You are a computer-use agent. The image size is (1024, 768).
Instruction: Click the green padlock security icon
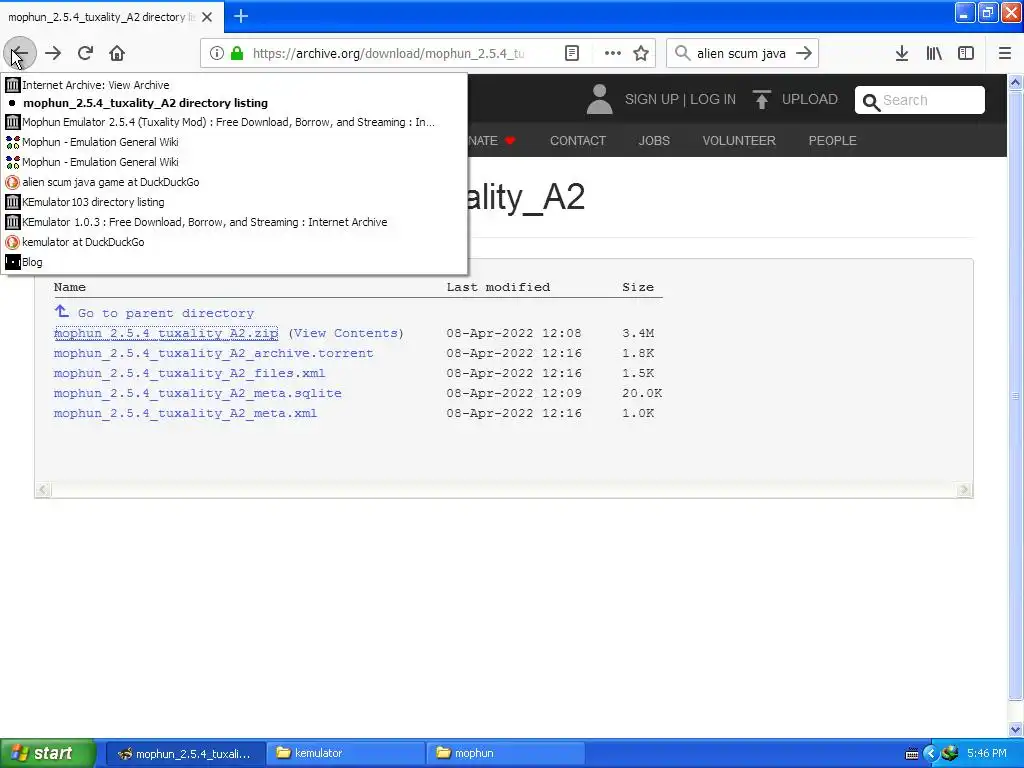click(237, 54)
